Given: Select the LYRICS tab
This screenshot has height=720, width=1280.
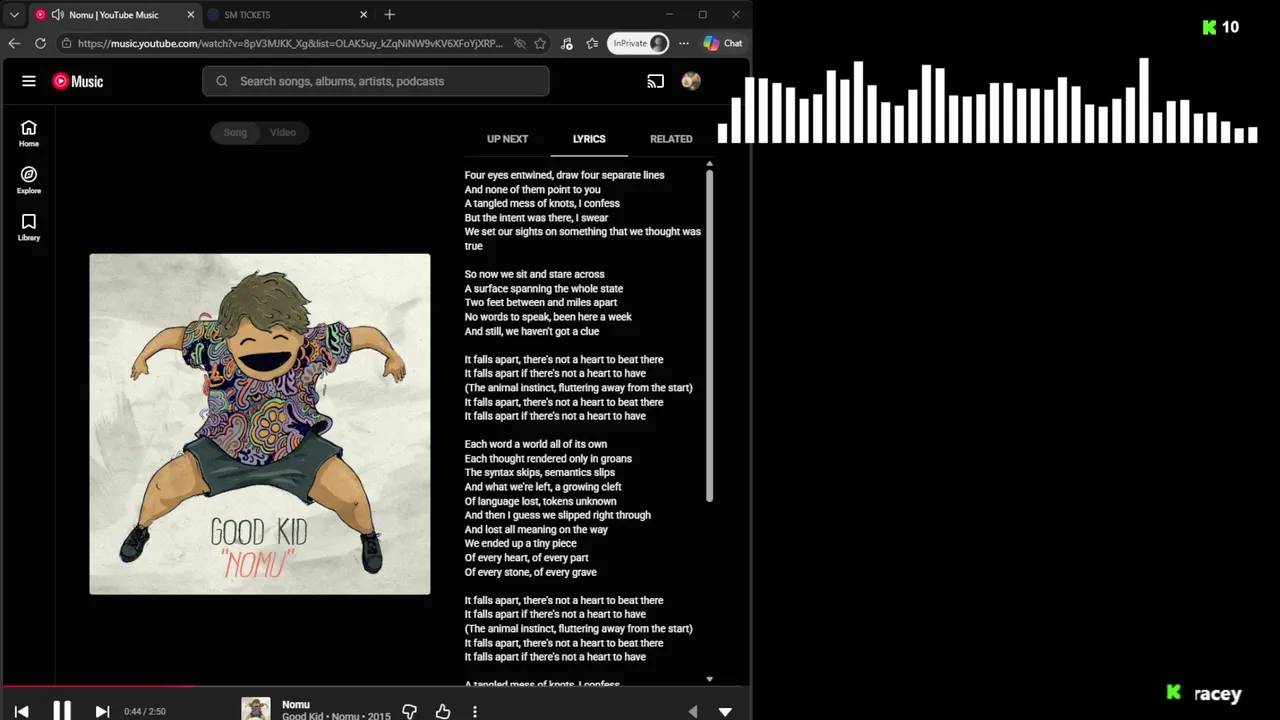Looking at the screenshot, I should (x=589, y=139).
